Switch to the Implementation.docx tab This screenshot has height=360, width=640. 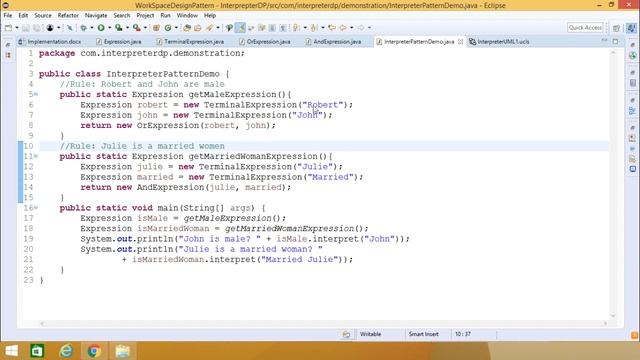tap(51, 42)
